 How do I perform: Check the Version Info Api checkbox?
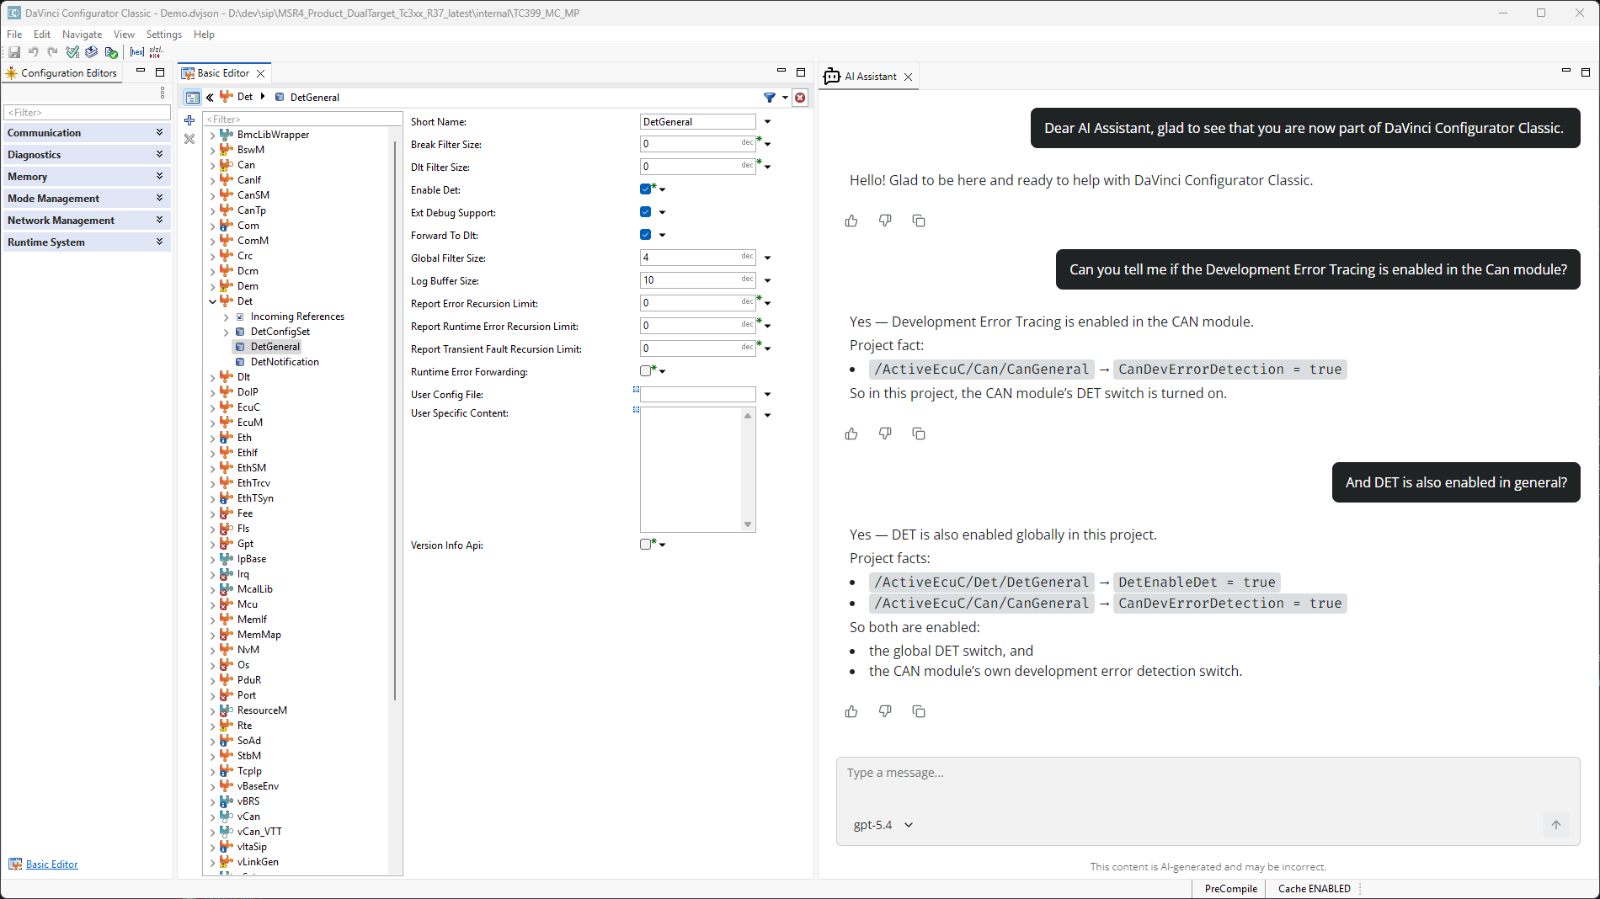[x=646, y=544]
